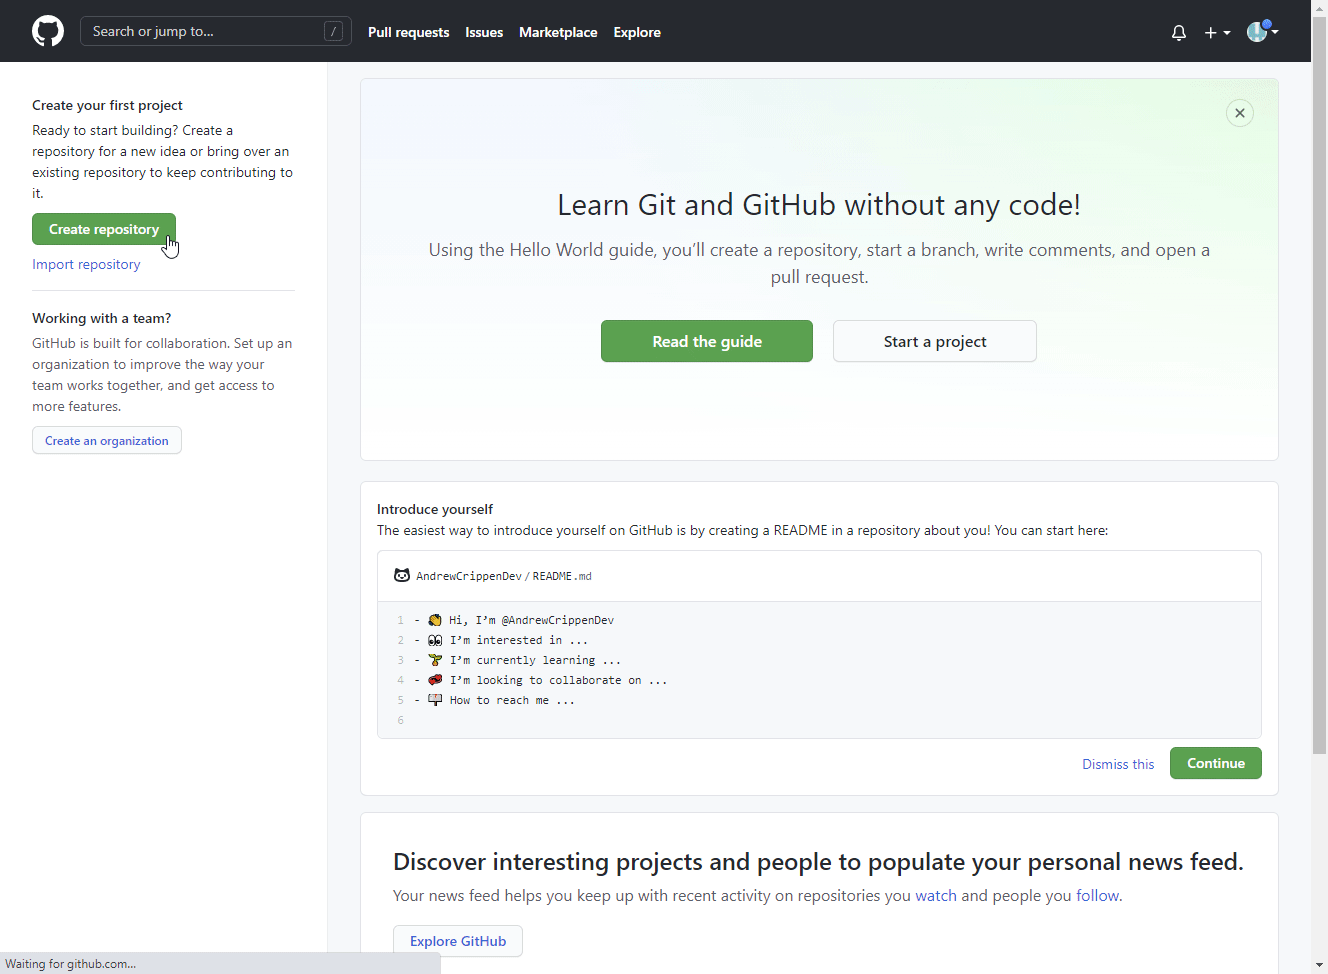1328x974 pixels.
Task: Open Marketplace in top navigation
Action: tap(558, 32)
